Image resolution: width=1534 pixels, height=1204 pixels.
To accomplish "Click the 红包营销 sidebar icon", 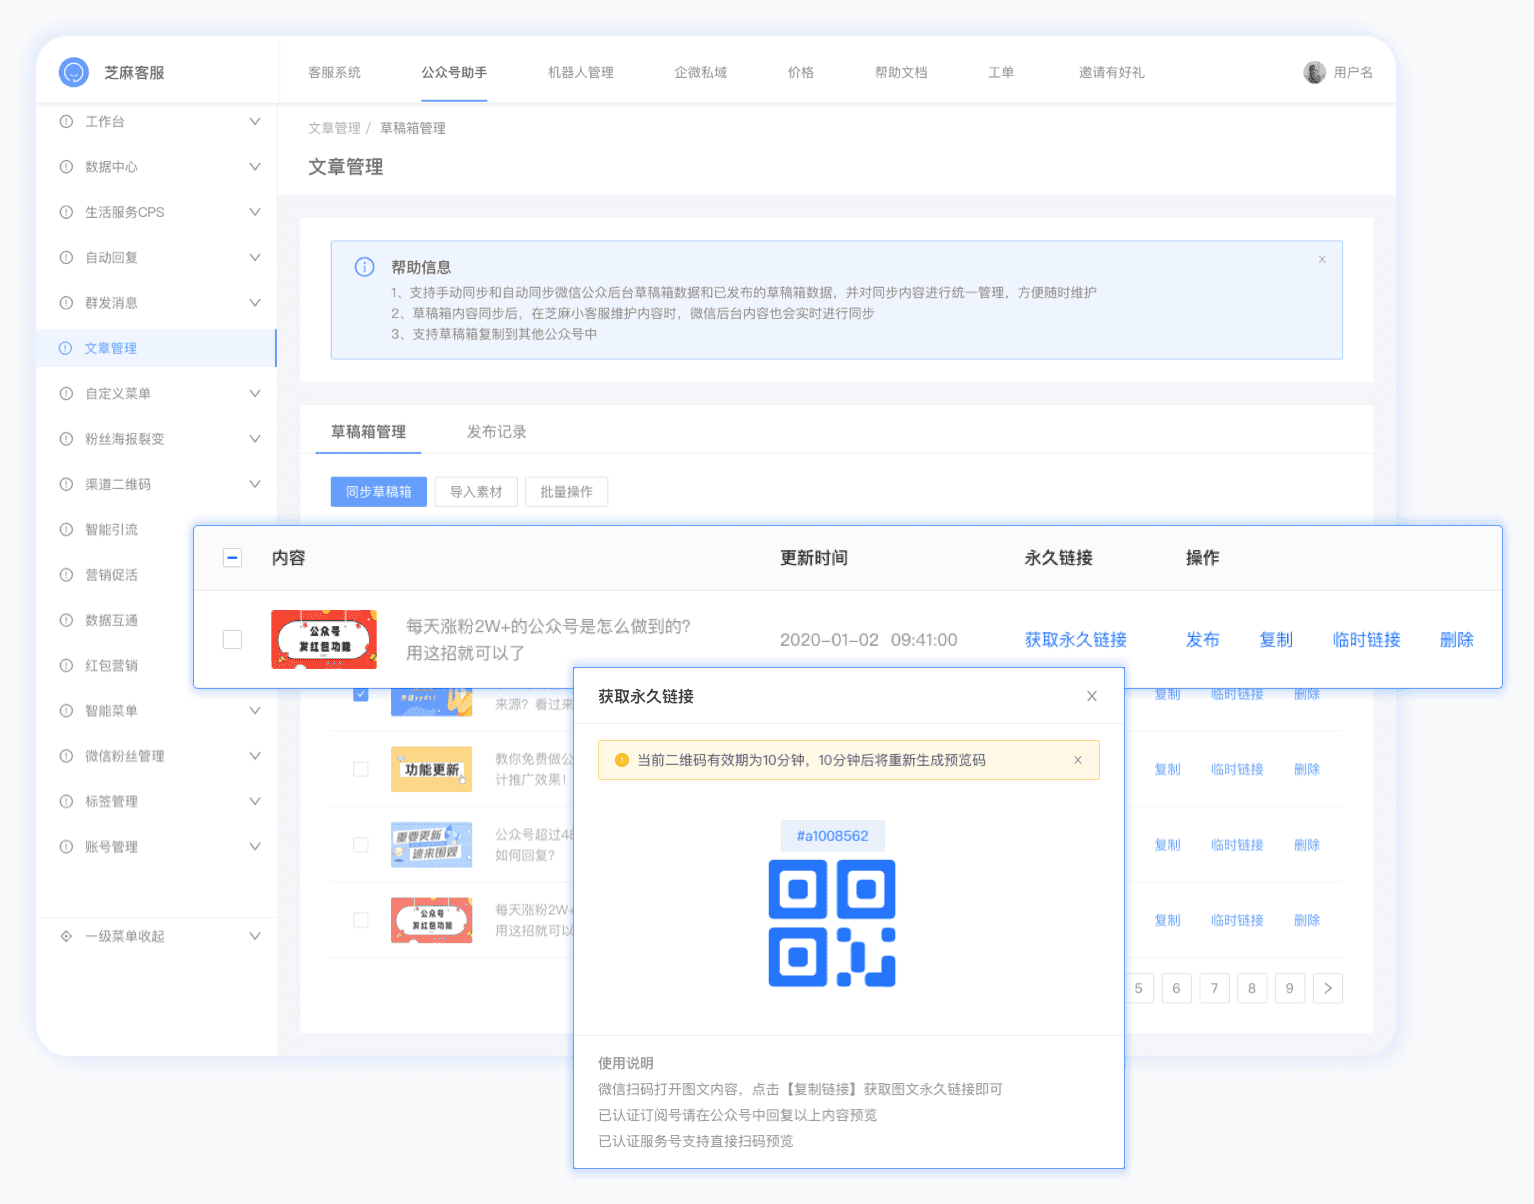I will tap(66, 665).
